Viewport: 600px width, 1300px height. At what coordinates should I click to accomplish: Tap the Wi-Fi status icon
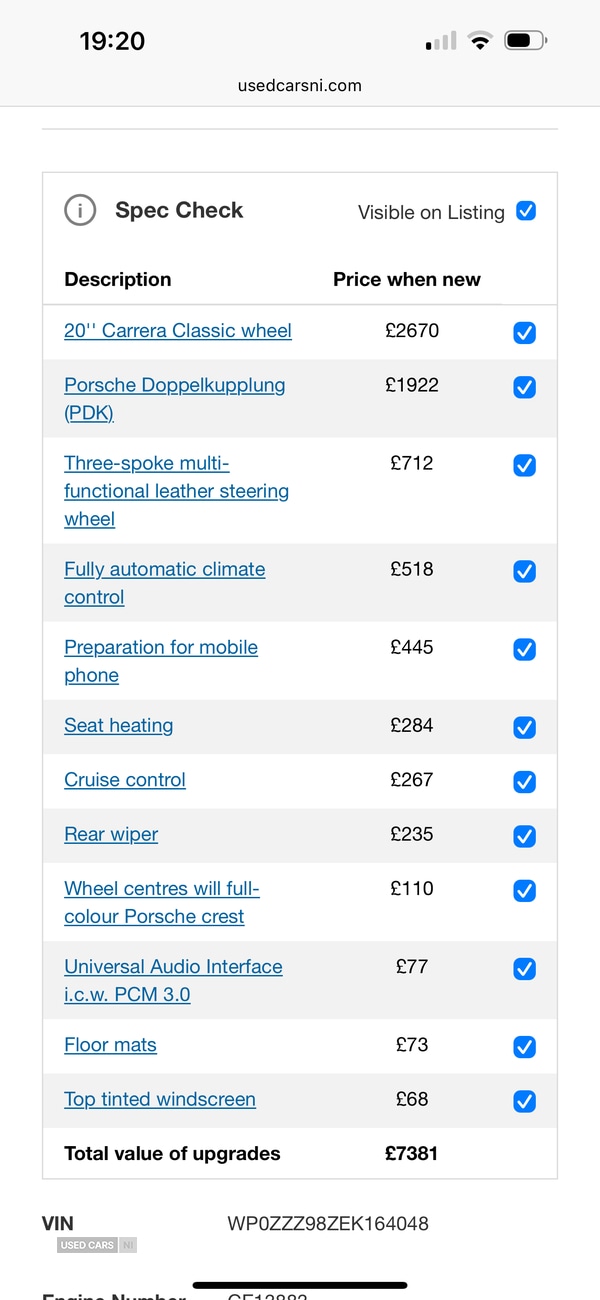(x=481, y=41)
